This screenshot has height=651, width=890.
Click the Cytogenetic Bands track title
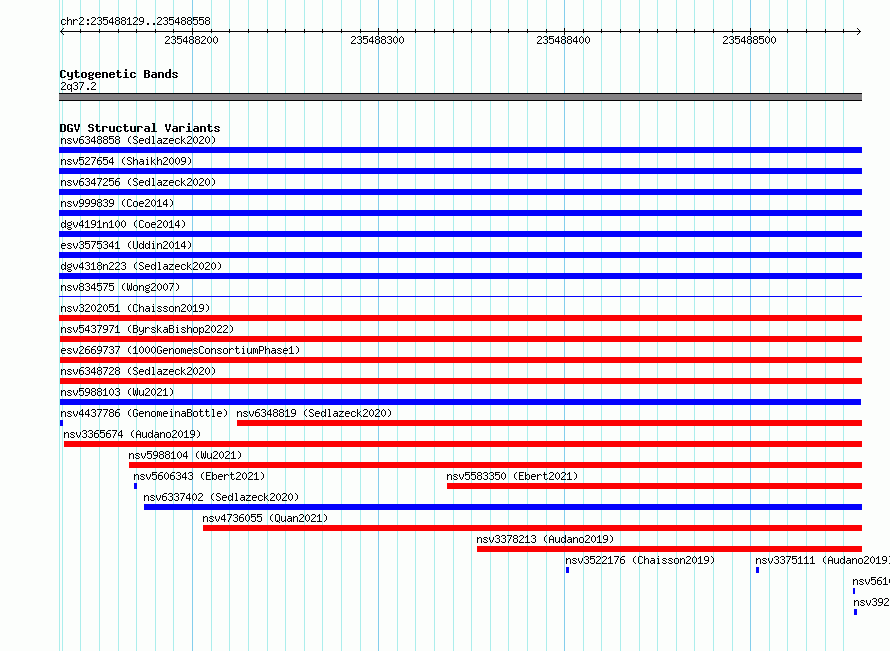[x=119, y=74]
